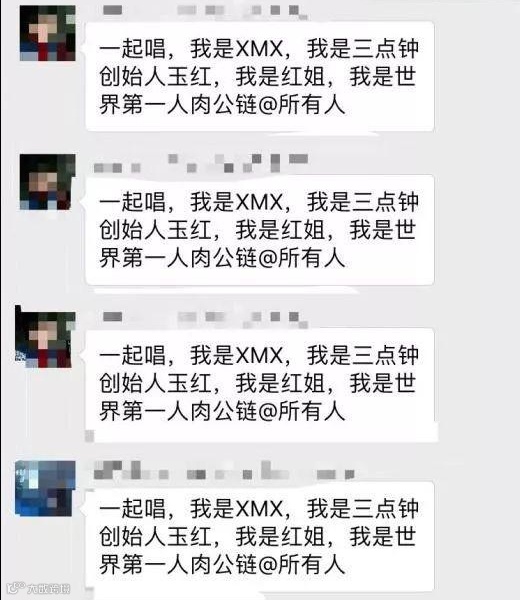The image size is (520, 600).
Task: Open the second message sender's avatar
Action: pyautogui.click(x=47, y=182)
